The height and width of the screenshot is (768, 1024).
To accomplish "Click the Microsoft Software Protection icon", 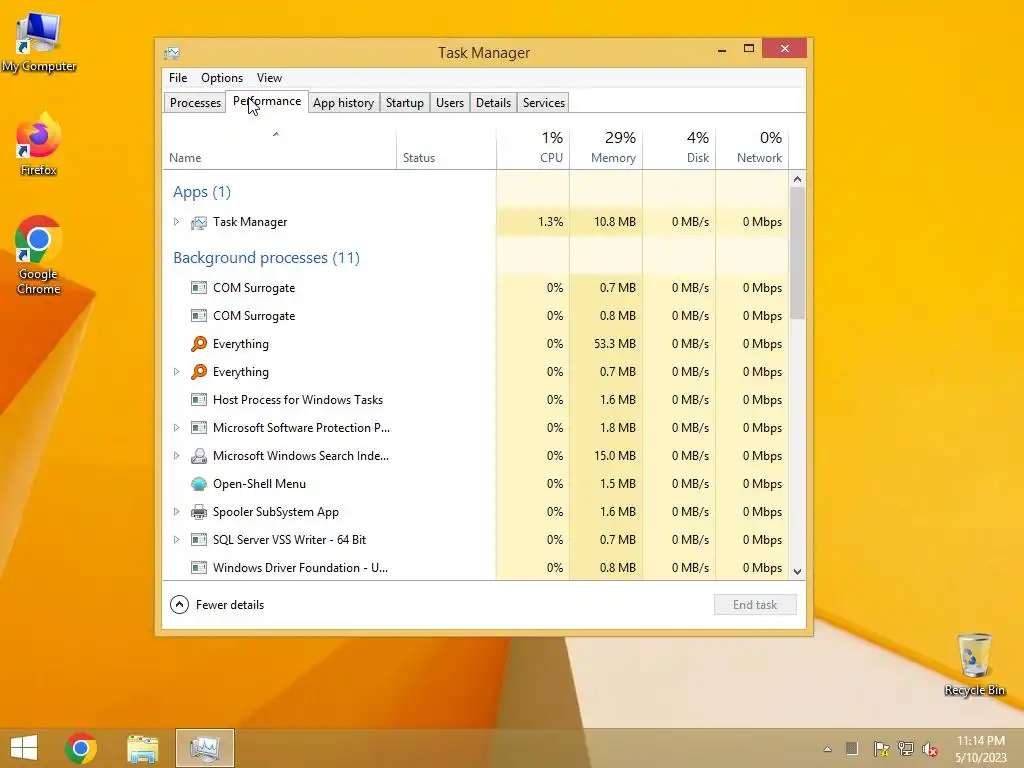I will click(x=199, y=428).
